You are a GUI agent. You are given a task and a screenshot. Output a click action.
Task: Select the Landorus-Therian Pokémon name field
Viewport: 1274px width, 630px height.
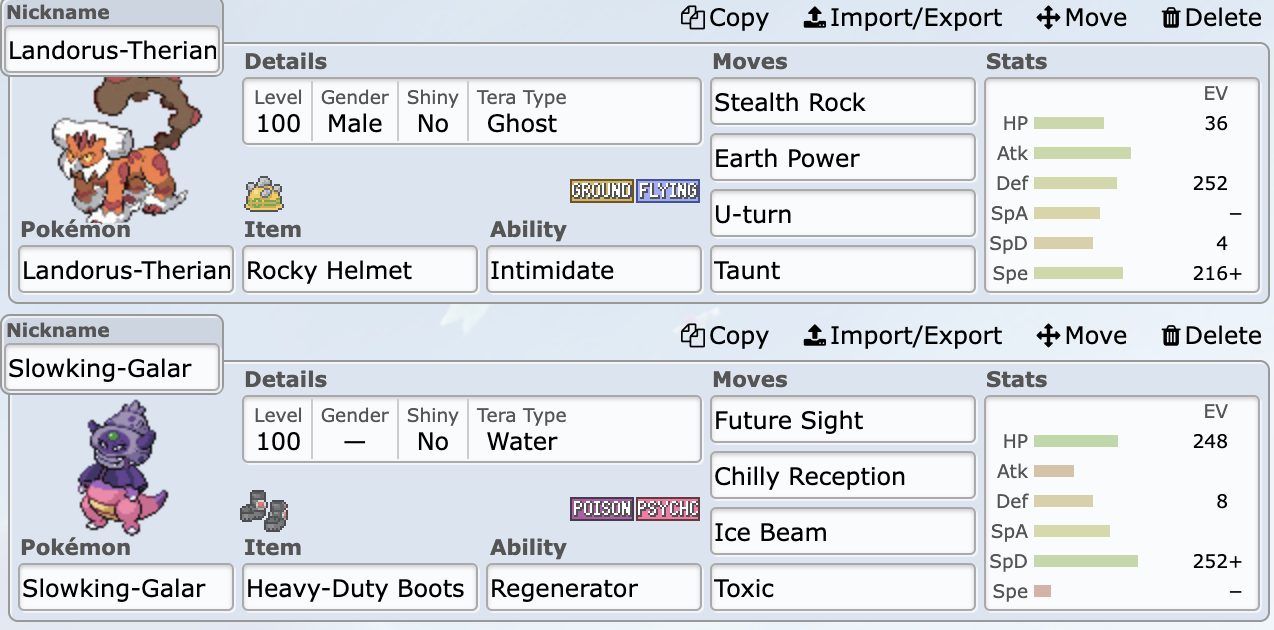point(126,270)
